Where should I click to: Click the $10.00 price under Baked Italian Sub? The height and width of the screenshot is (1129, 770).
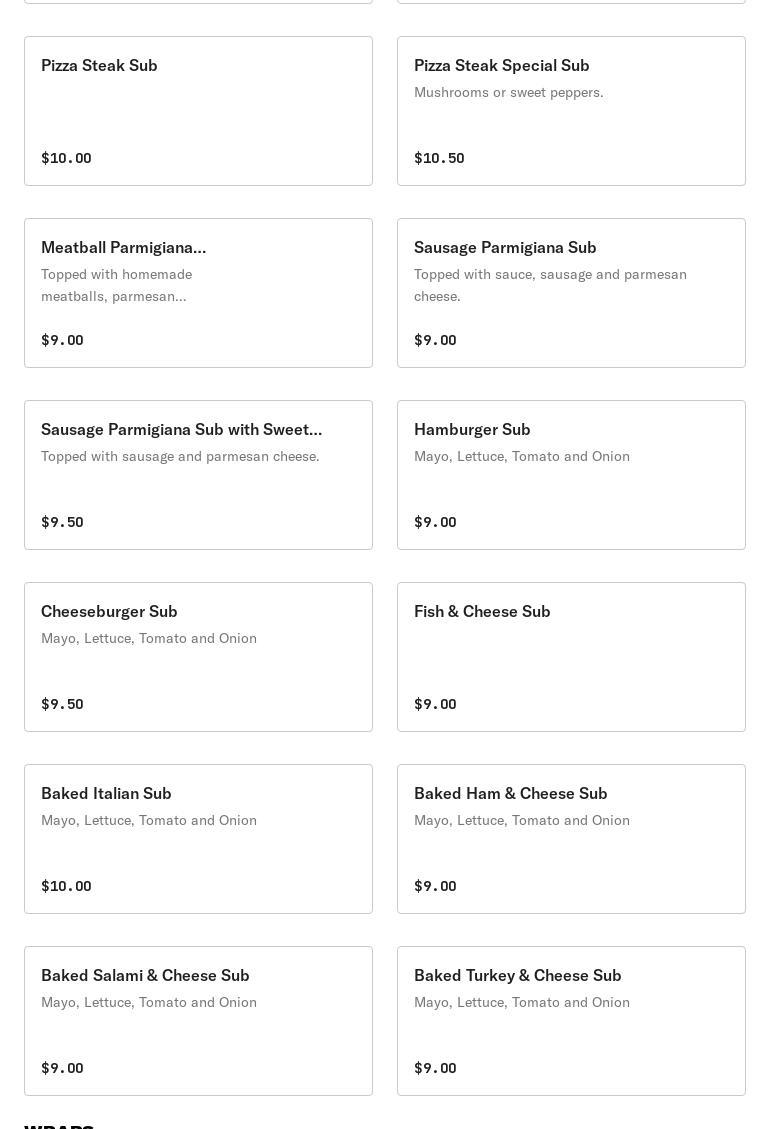[66, 886]
